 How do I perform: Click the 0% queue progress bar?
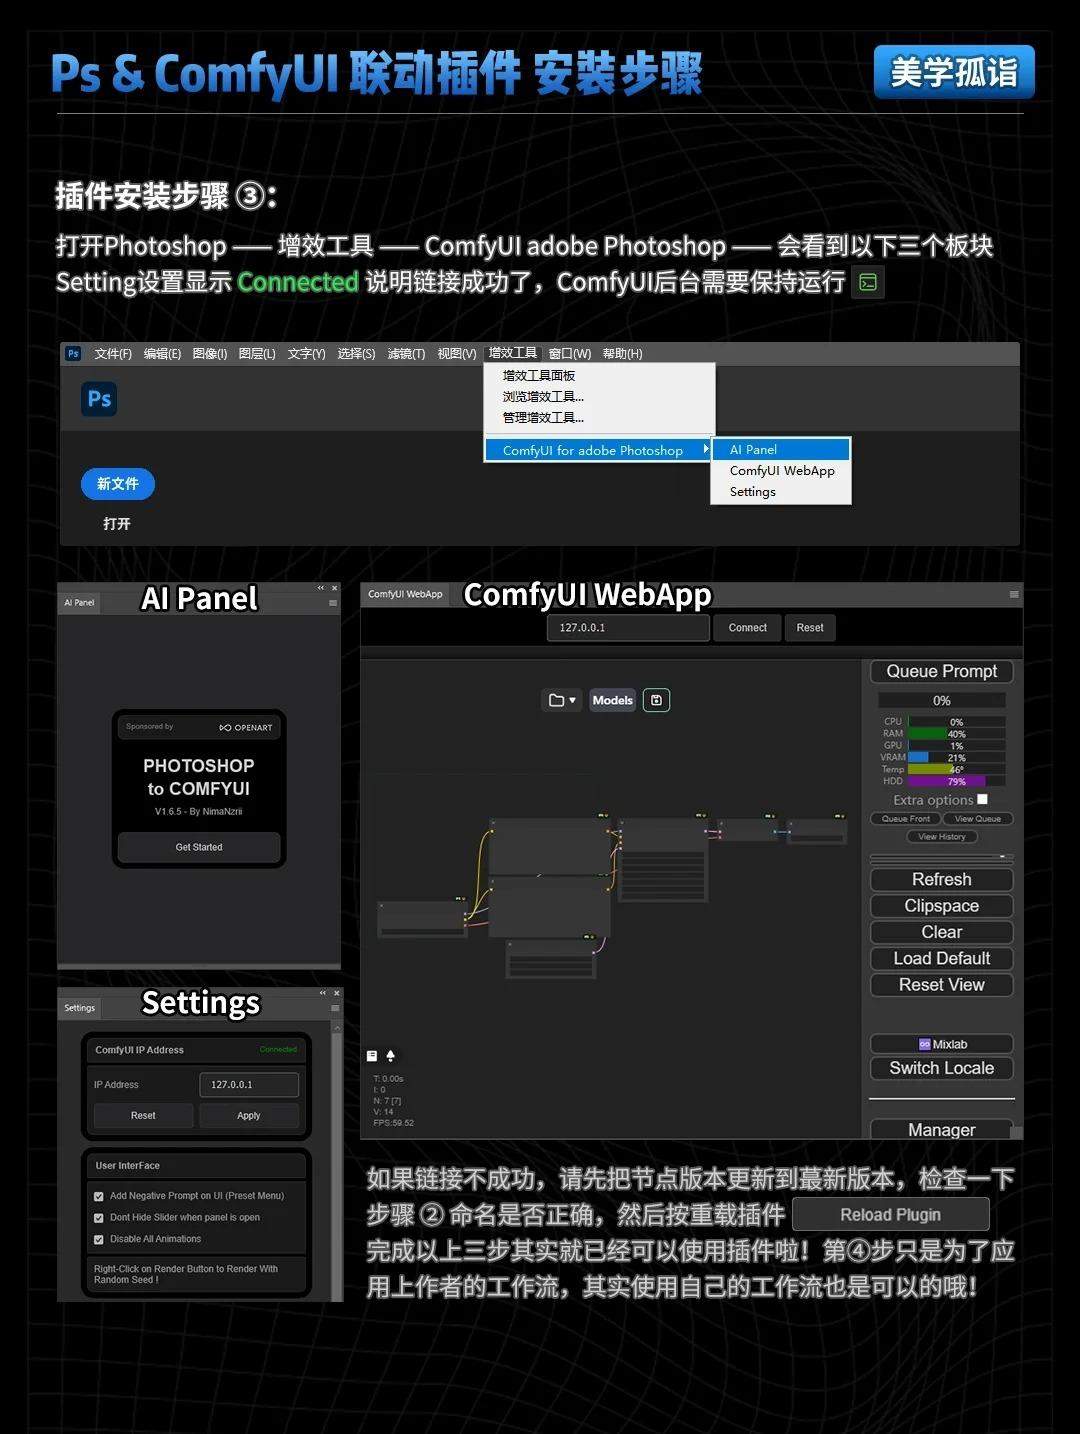tap(942, 701)
